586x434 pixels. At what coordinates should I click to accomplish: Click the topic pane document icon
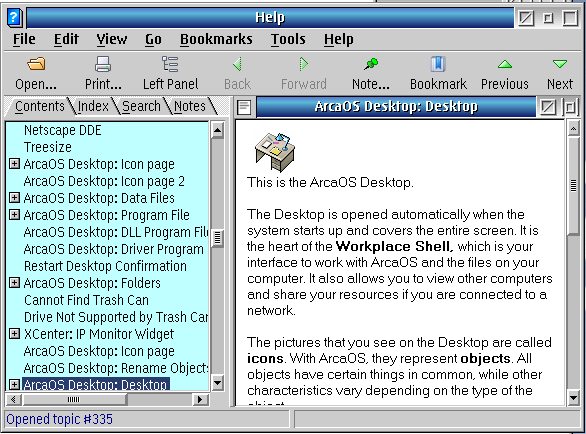244,107
